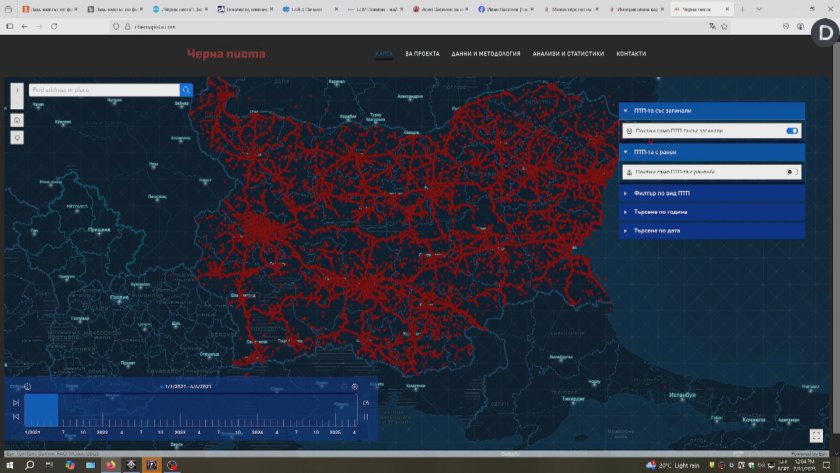Open the fullscreen map icon
Screen dimensions: 840x473
[816, 435]
